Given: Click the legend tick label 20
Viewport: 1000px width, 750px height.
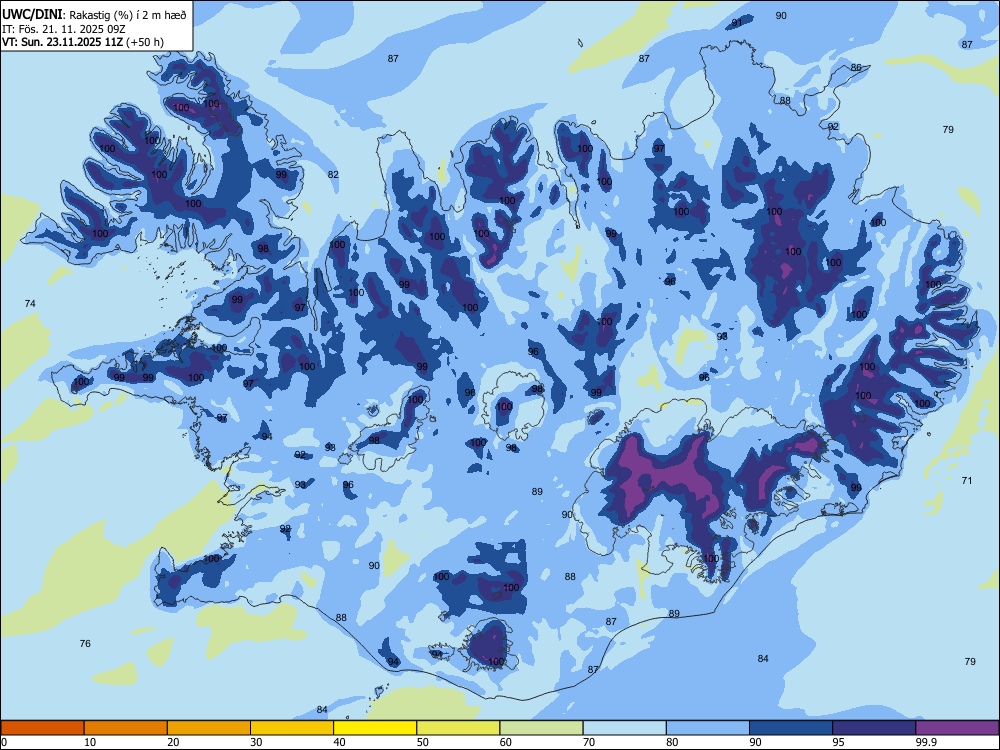Looking at the screenshot, I should [173, 742].
